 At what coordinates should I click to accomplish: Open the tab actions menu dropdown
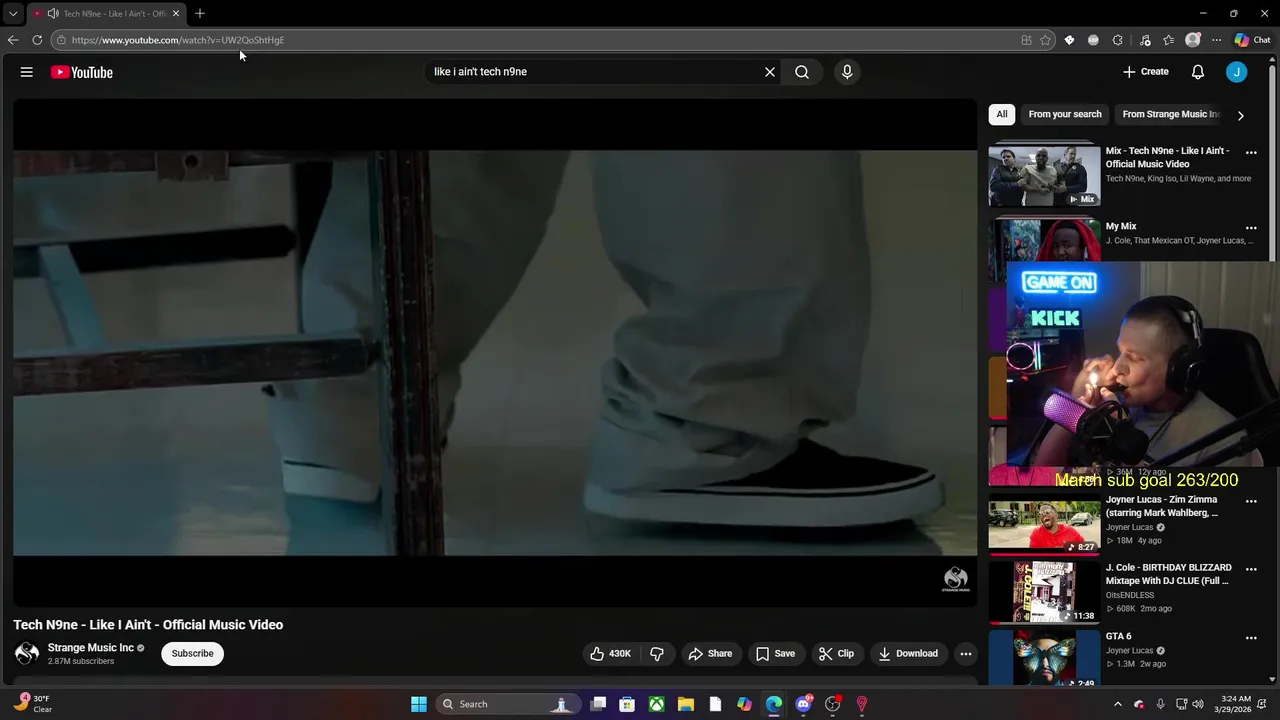click(13, 14)
